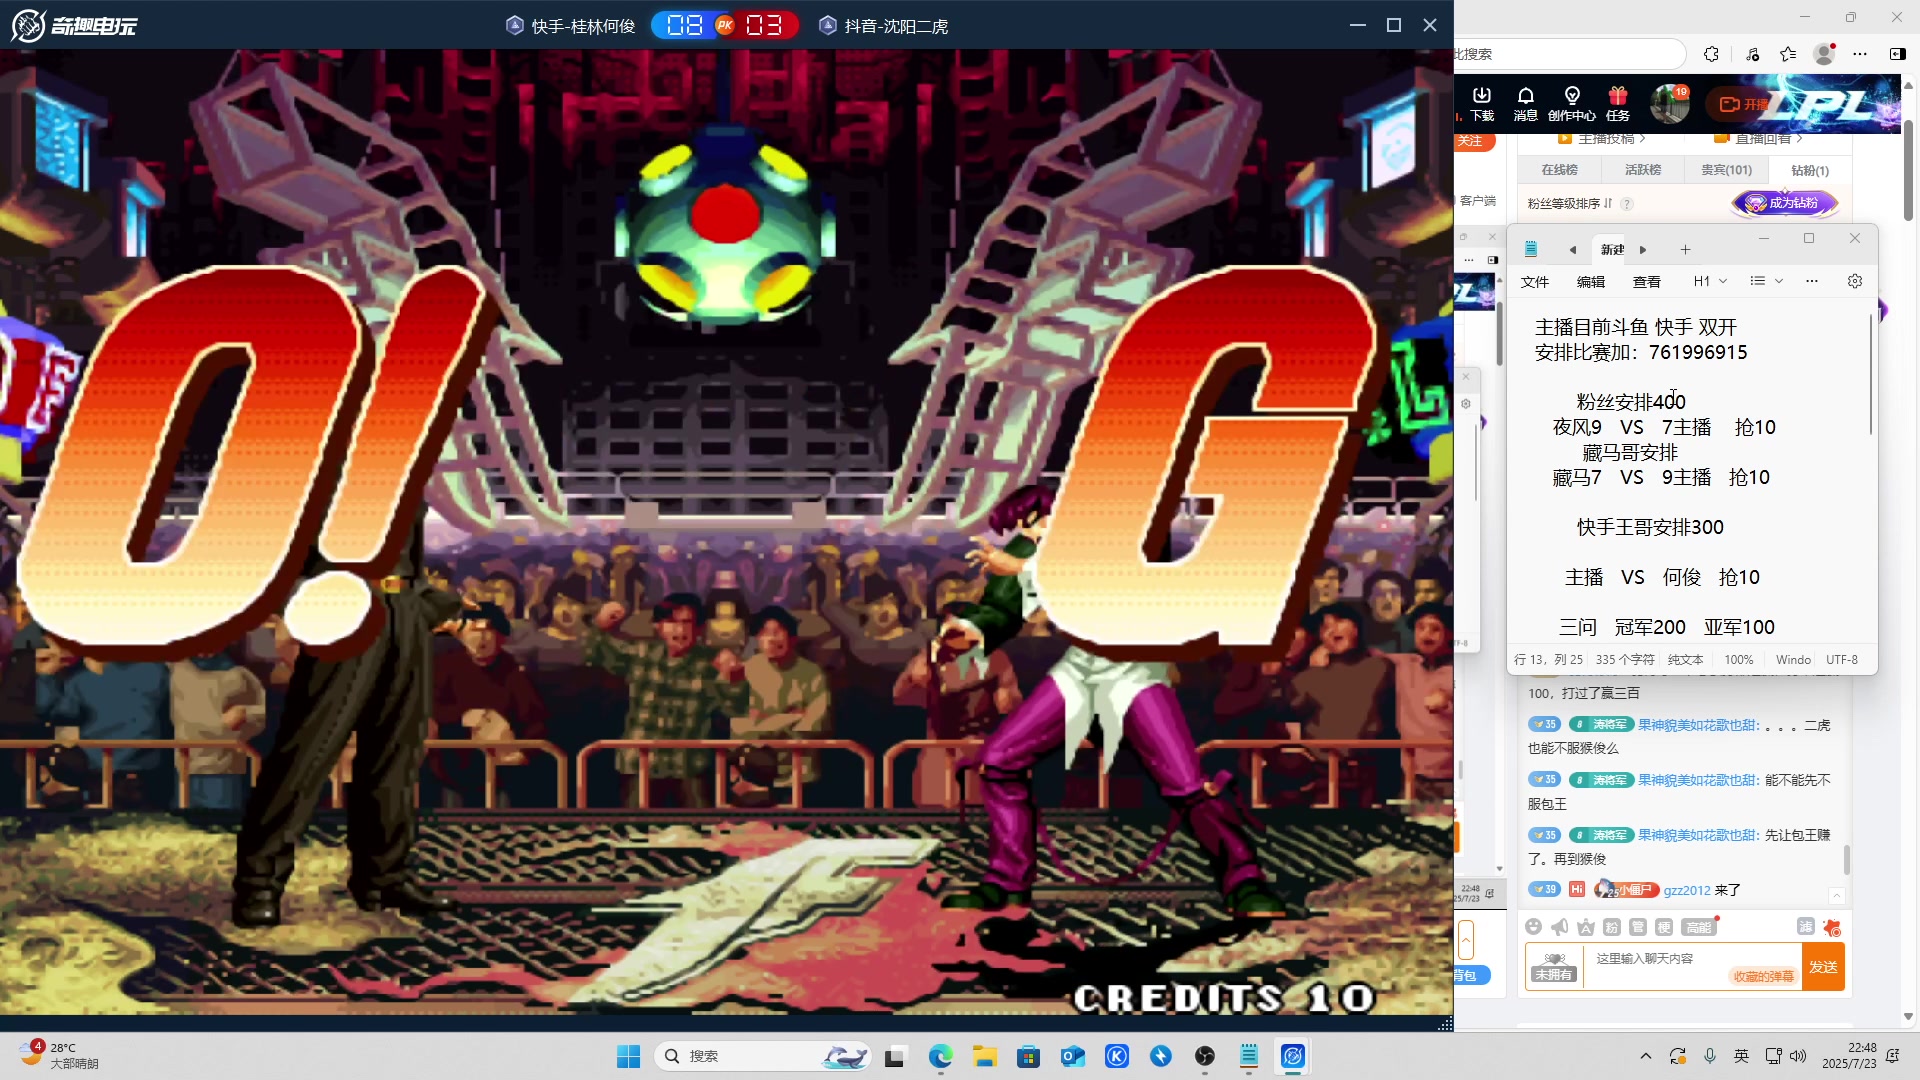Open File Explorer from taskbar
Screen dimensions: 1920x1080
coord(985,1056)
